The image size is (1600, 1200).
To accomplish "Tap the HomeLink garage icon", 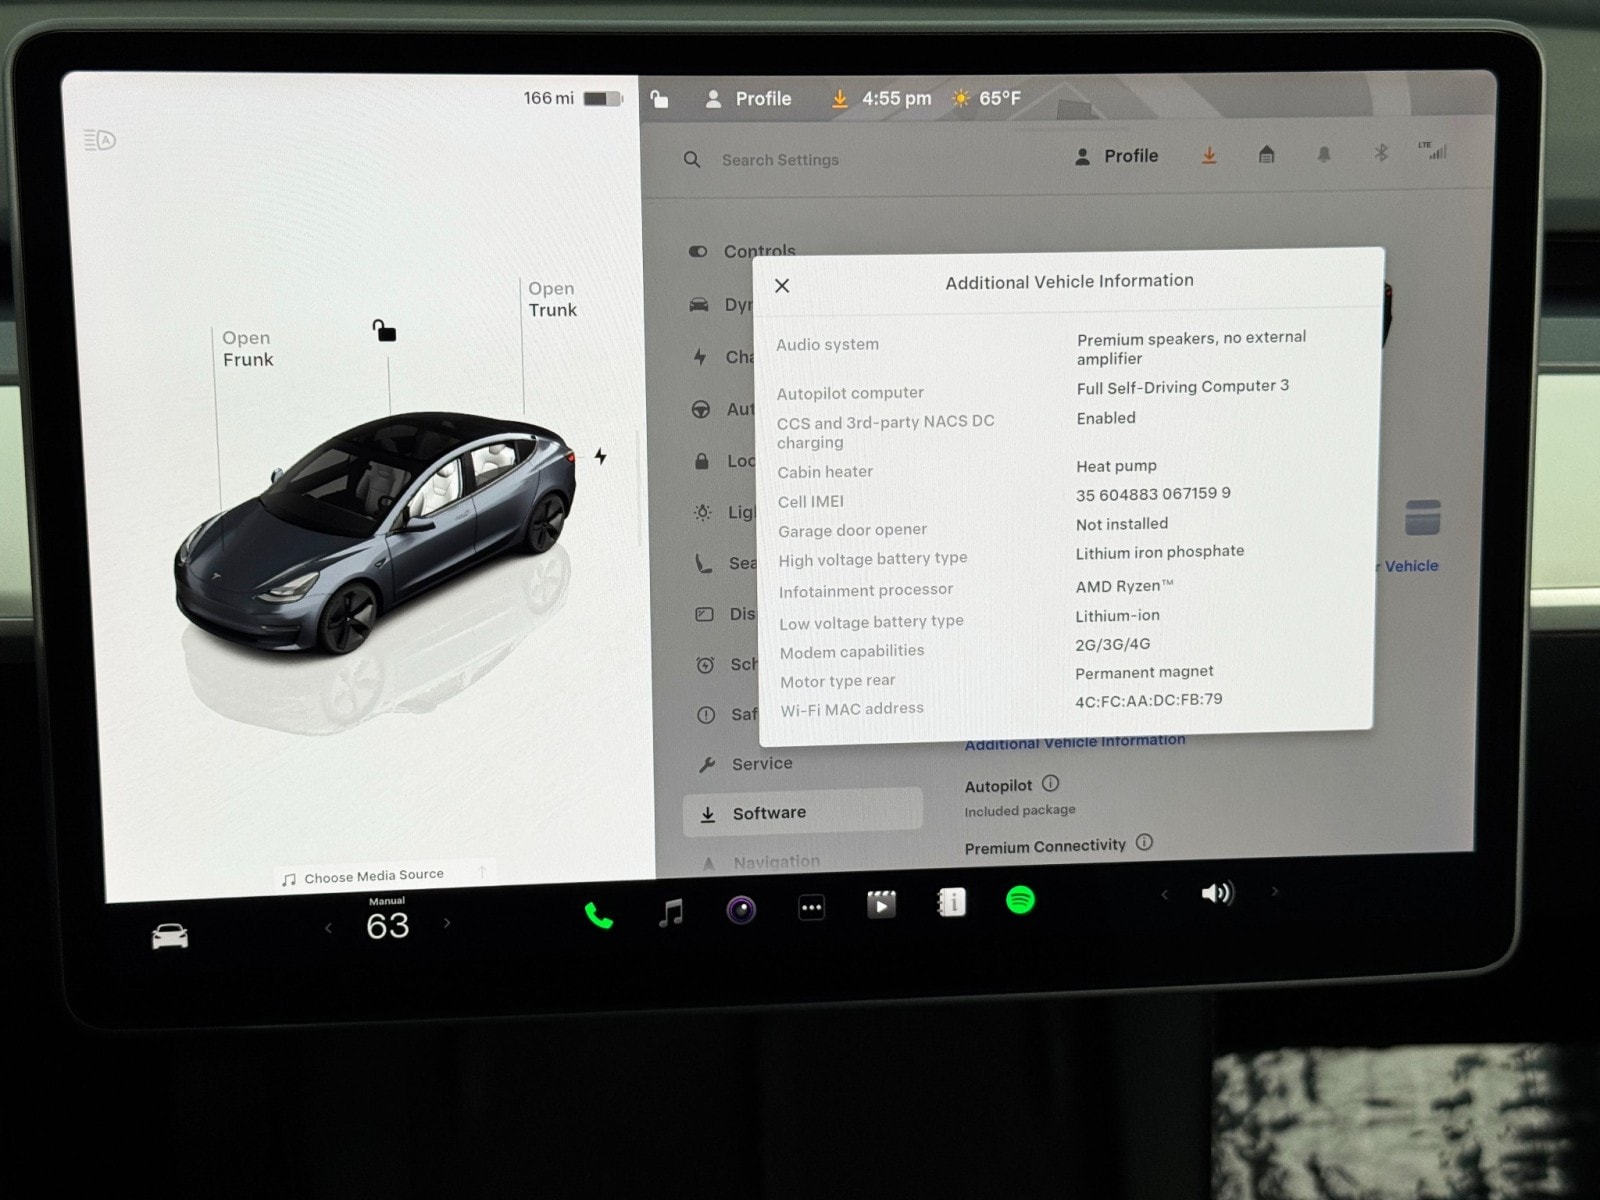I will [1266, 154].
